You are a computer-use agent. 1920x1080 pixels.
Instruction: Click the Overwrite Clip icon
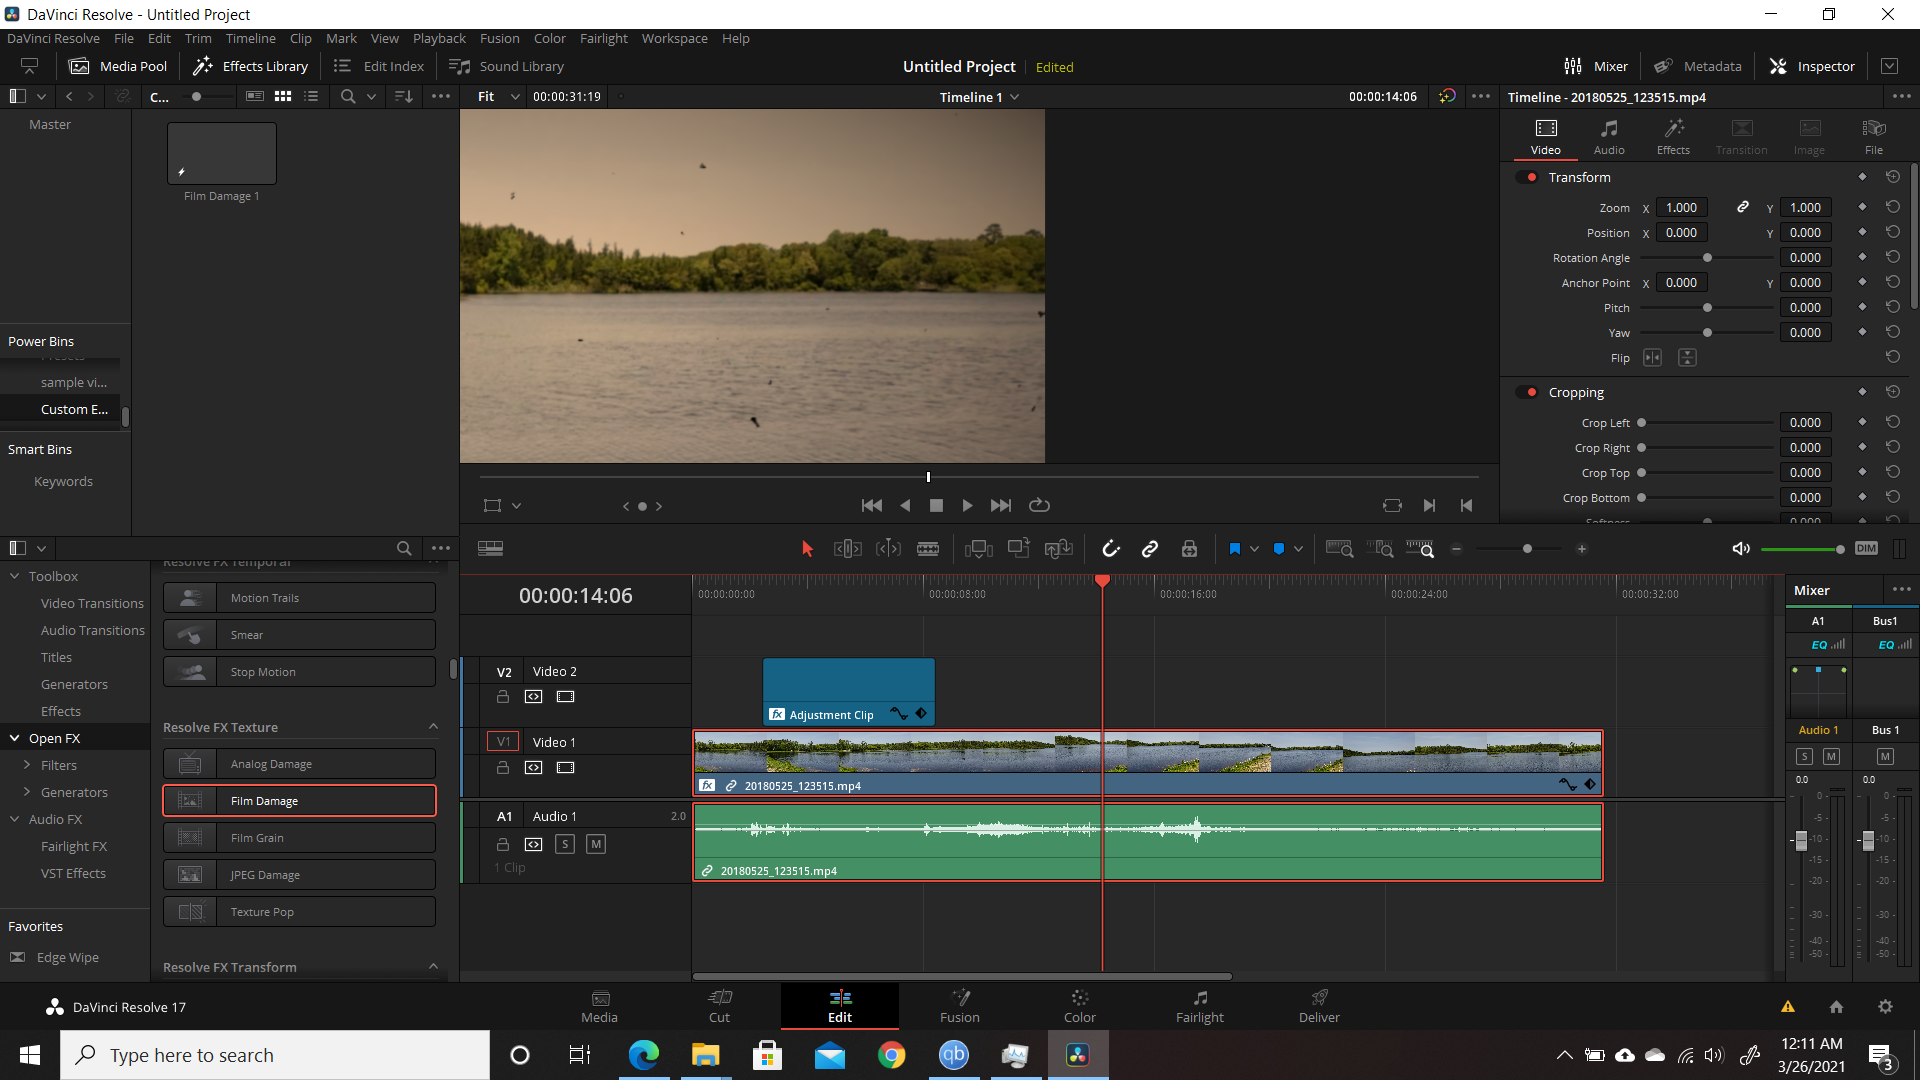(x=1019, y=549)
